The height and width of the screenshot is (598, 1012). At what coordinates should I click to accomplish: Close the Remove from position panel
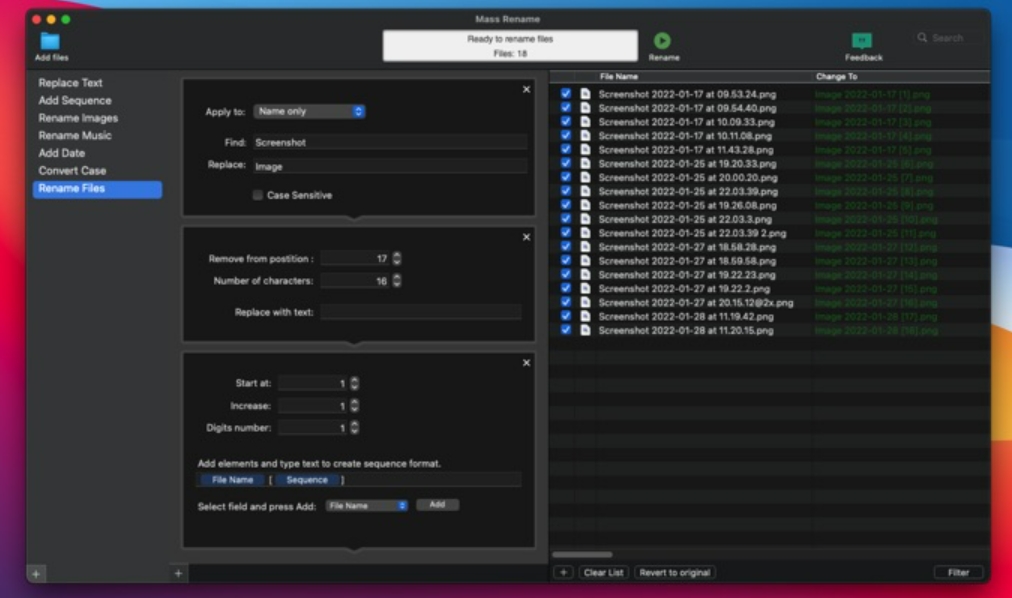526,237
